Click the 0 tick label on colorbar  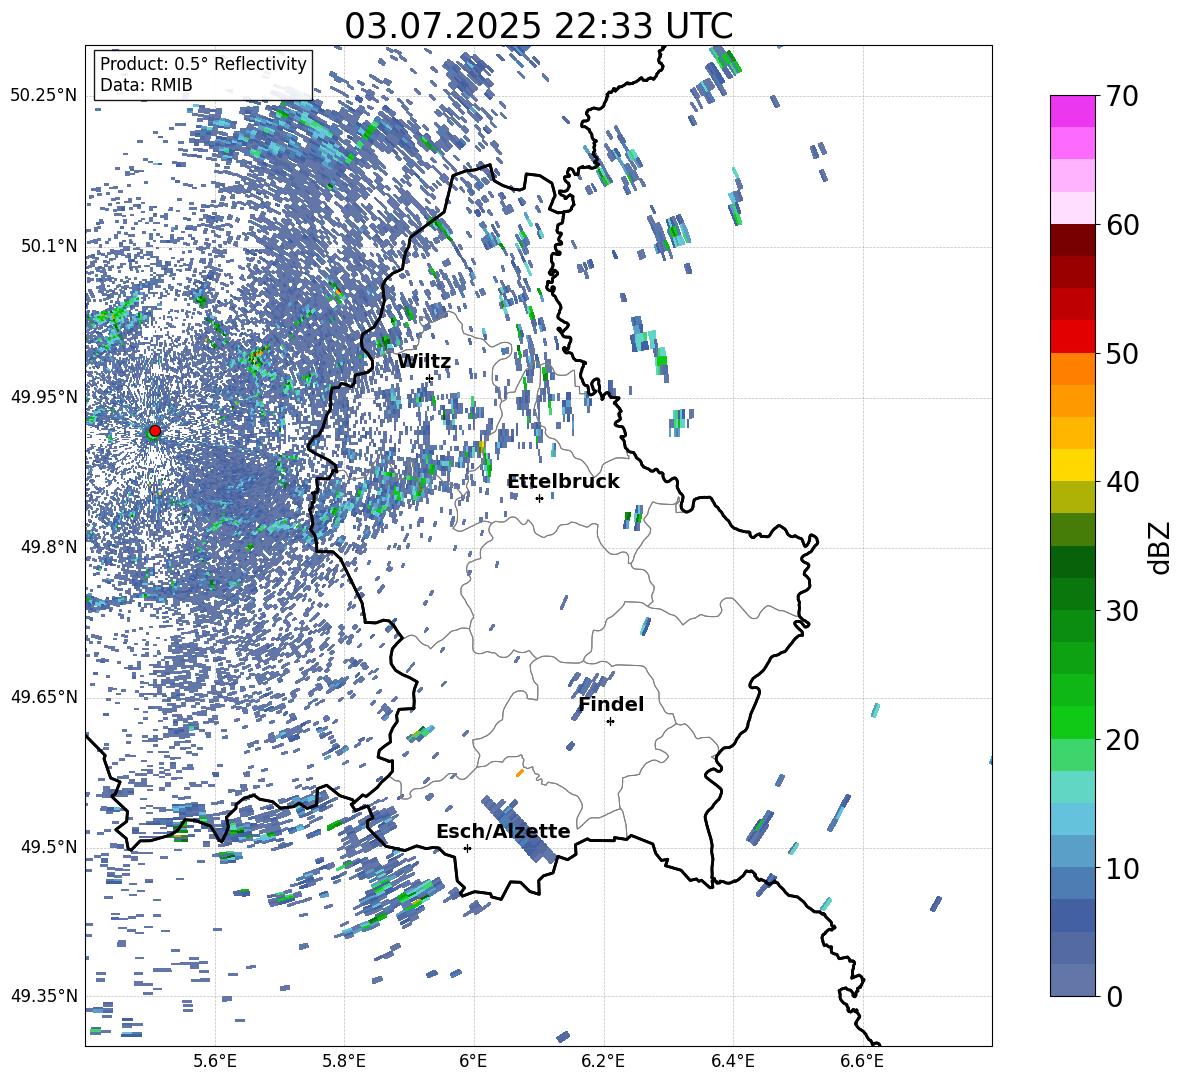[1114, 996]
